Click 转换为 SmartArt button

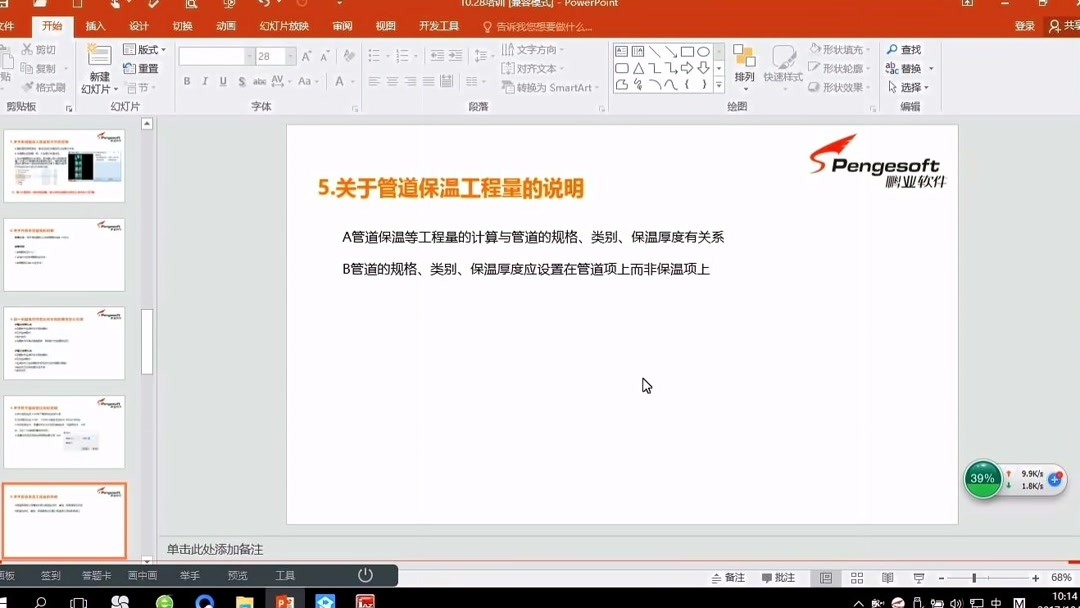(545, 87)
